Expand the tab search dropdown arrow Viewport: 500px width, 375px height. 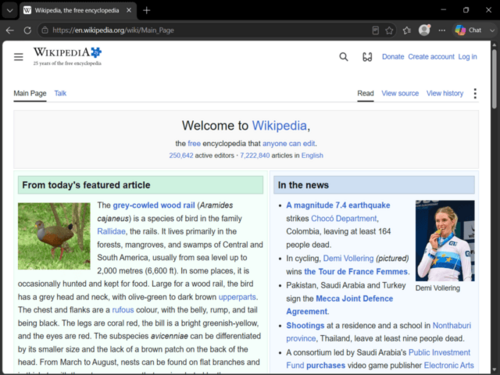click(10, 11)
